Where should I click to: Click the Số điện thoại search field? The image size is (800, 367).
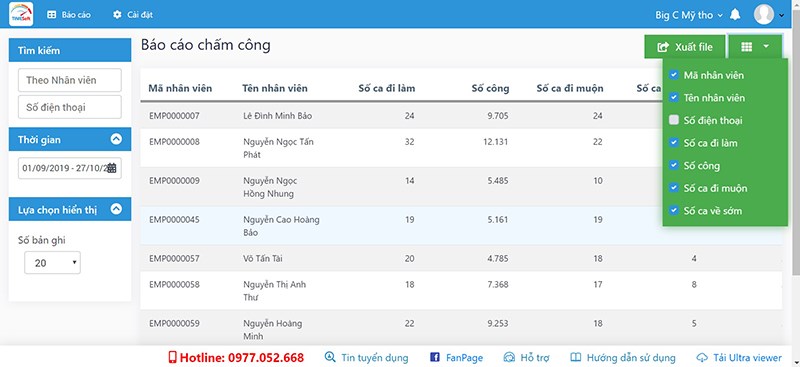click(70, 107)
